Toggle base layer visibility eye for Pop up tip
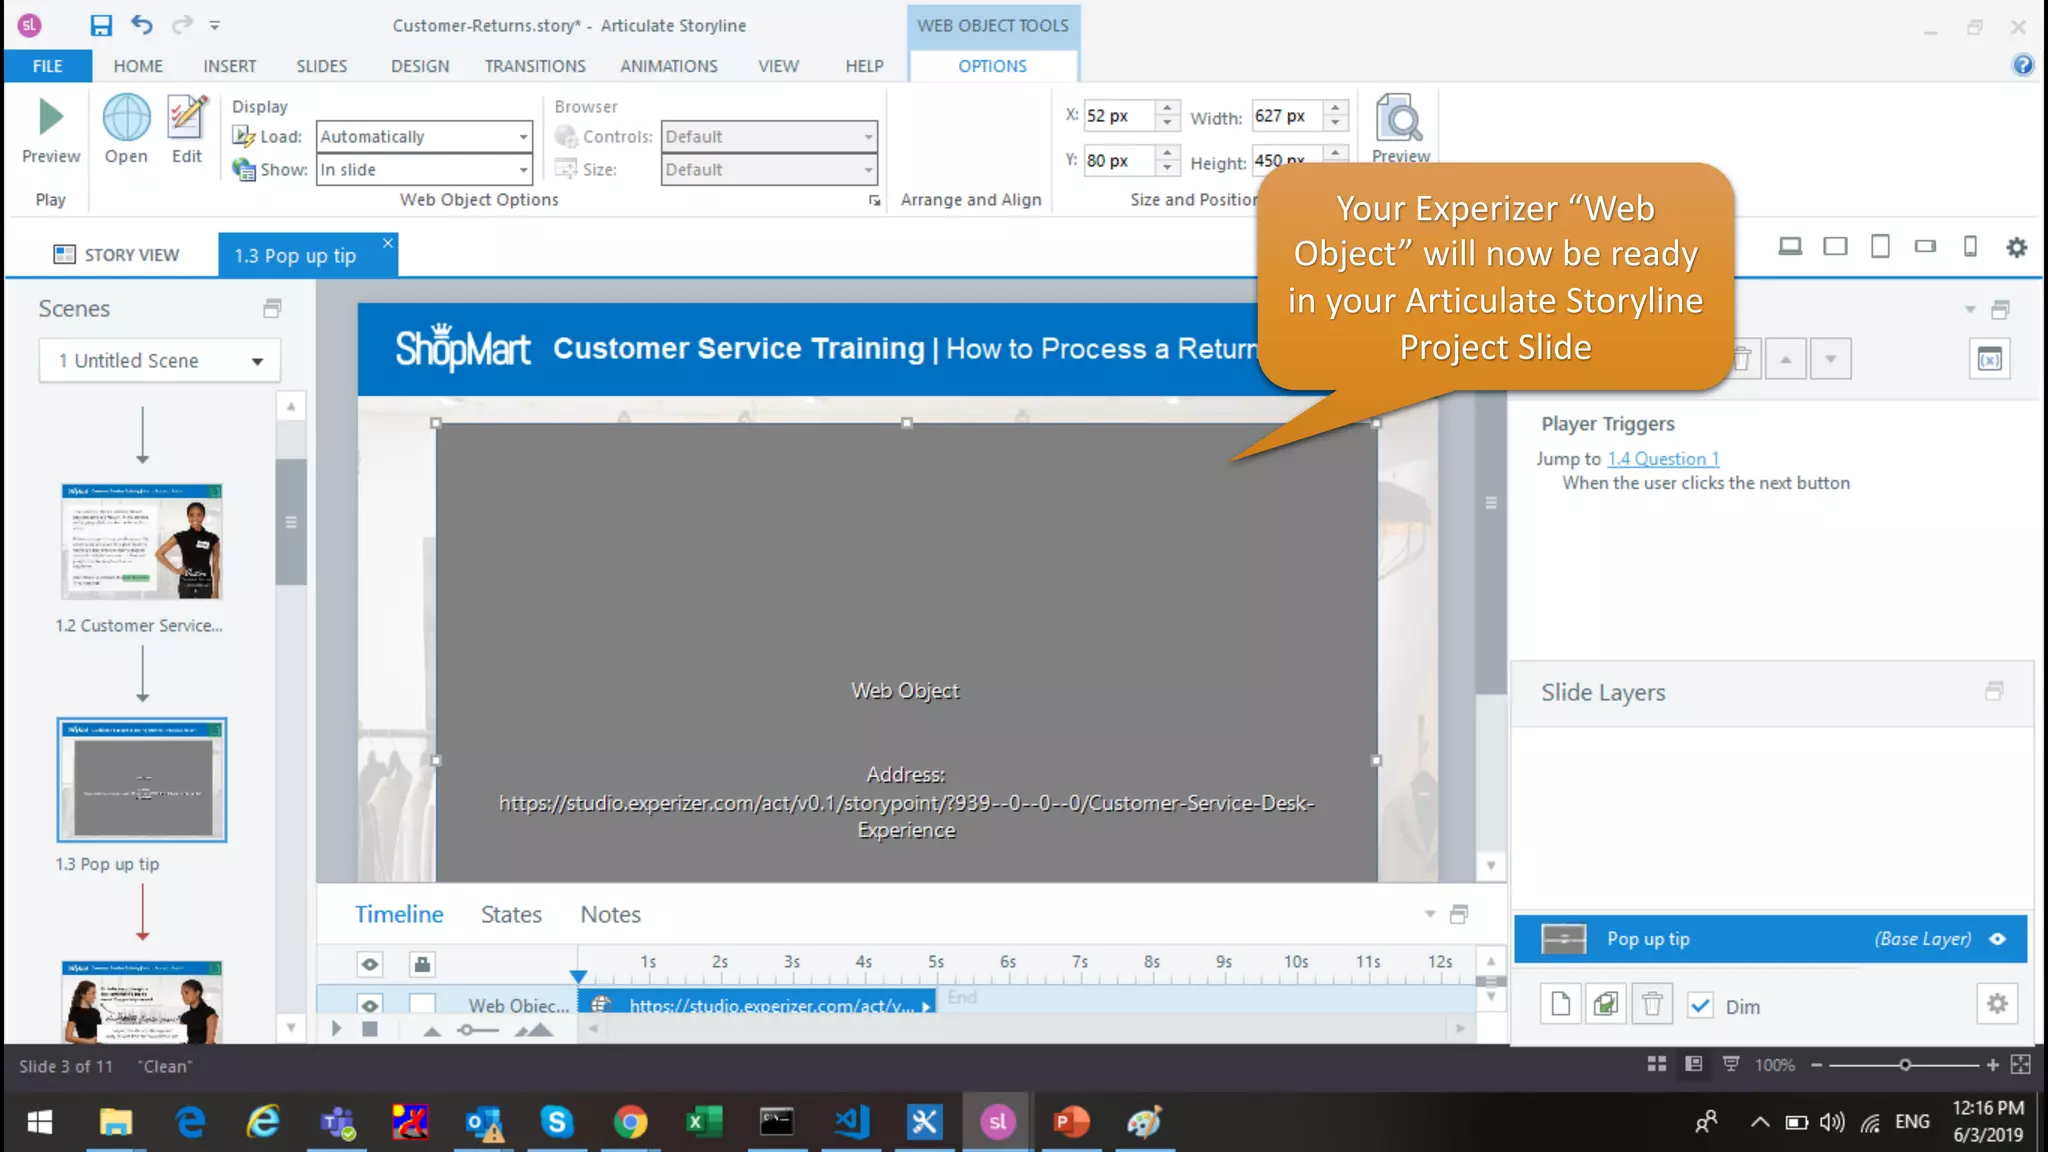This screenshot has height=1152, width=2048. coord(1998,939)
